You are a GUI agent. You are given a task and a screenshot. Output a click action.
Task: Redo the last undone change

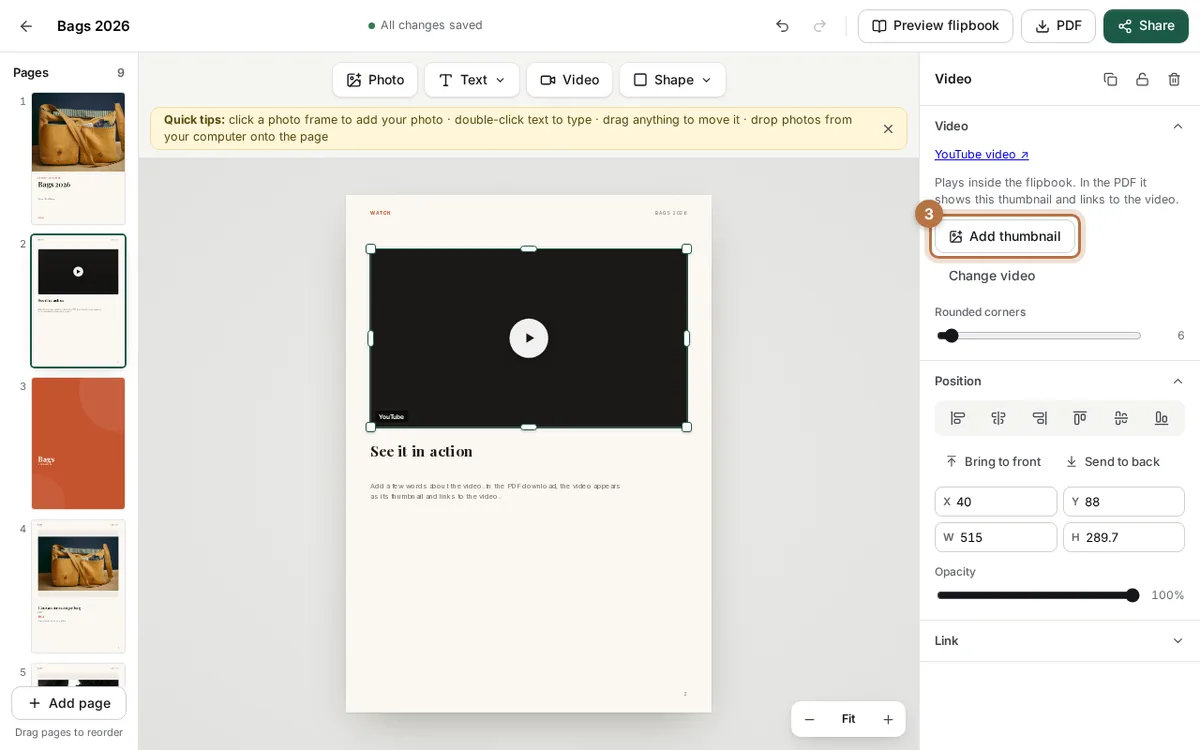pos(820,26)
